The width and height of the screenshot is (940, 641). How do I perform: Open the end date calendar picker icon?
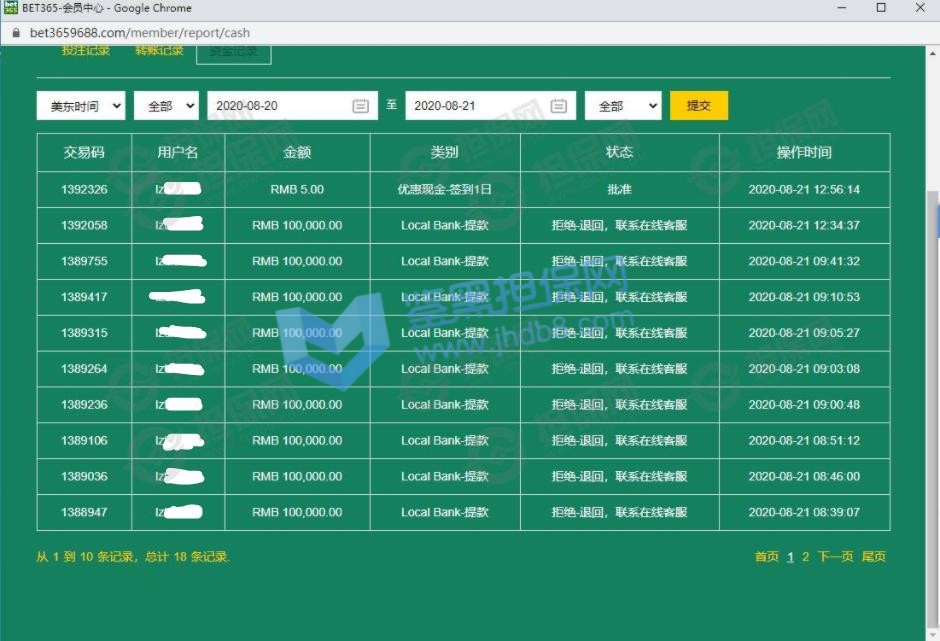pos(559,106)
